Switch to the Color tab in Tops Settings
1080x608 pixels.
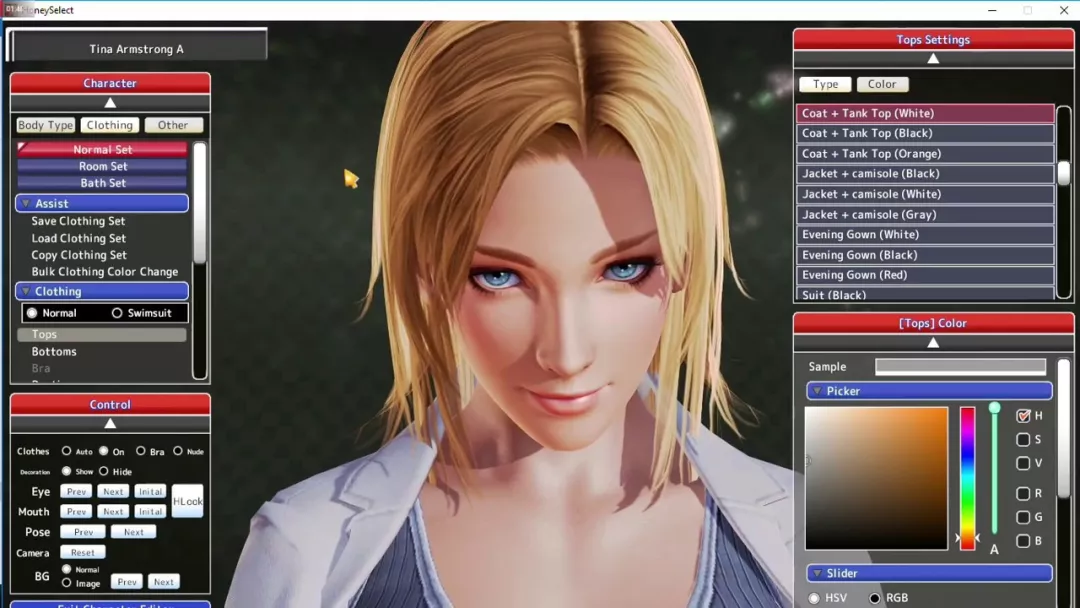(x=882, y=84)
